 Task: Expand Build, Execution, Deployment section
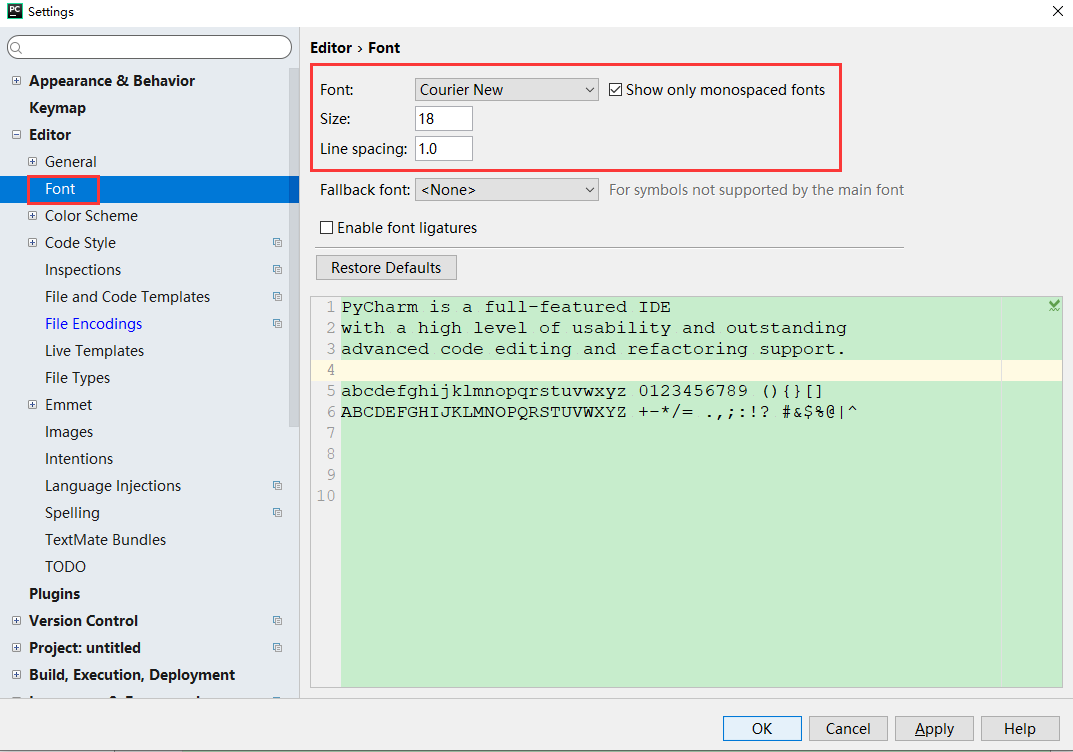point(16,675)
